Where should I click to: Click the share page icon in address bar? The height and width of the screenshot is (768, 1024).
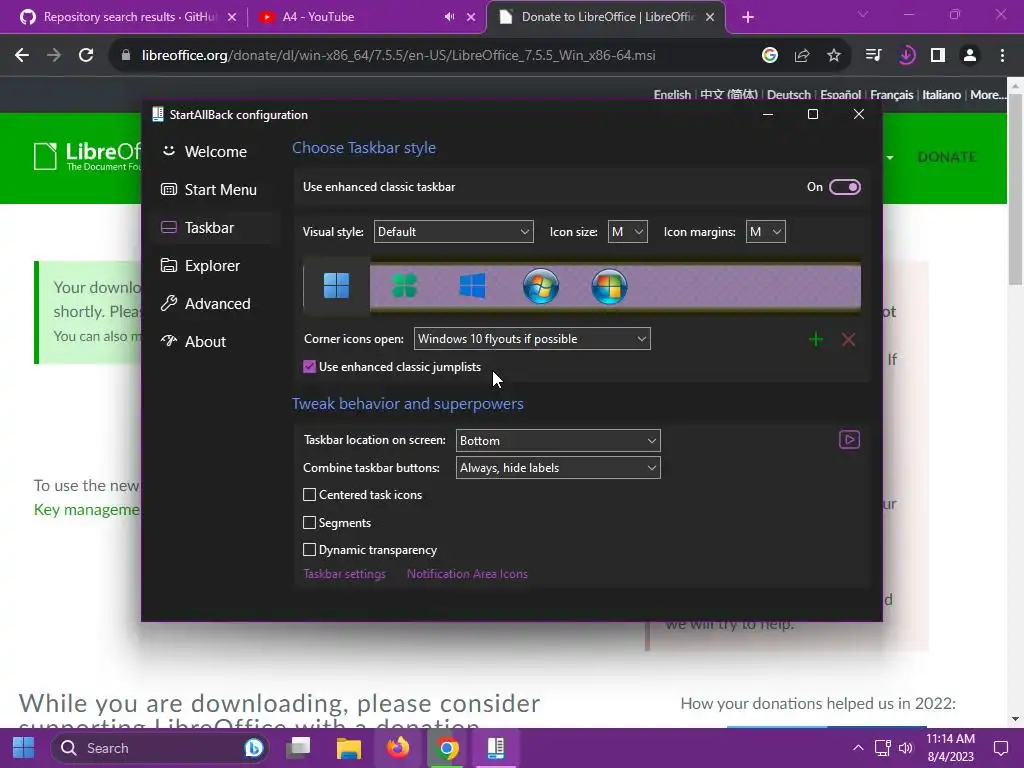(802, 56)
